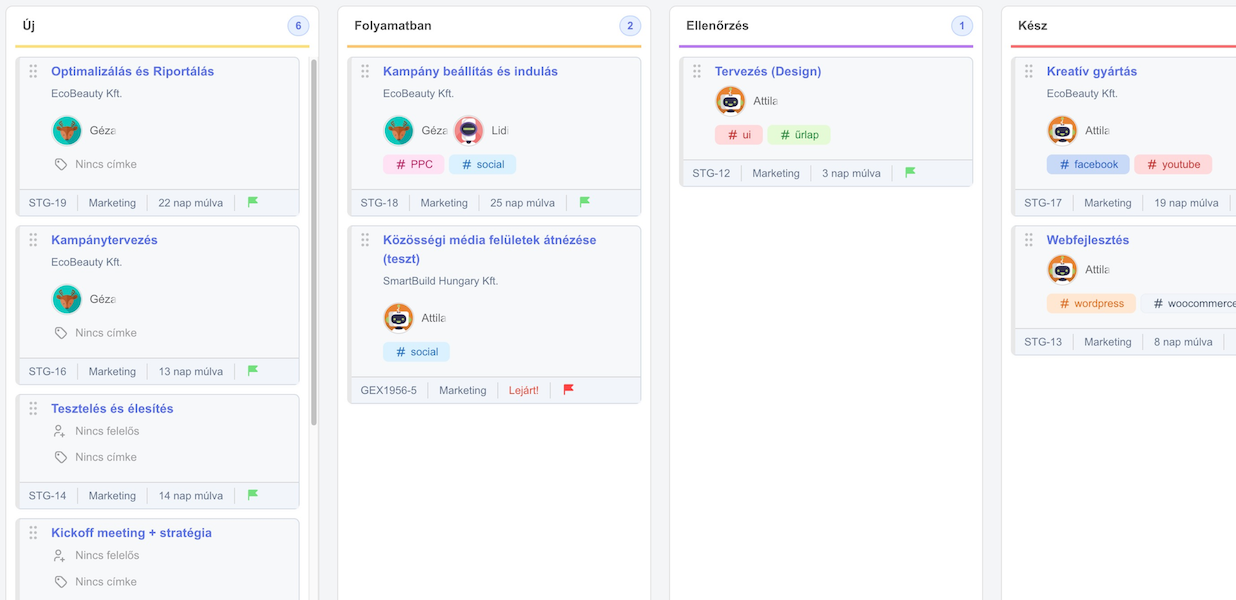Click green priority flag on STG-12 card
Screen dimensions: 1236x600
(911, 173)
